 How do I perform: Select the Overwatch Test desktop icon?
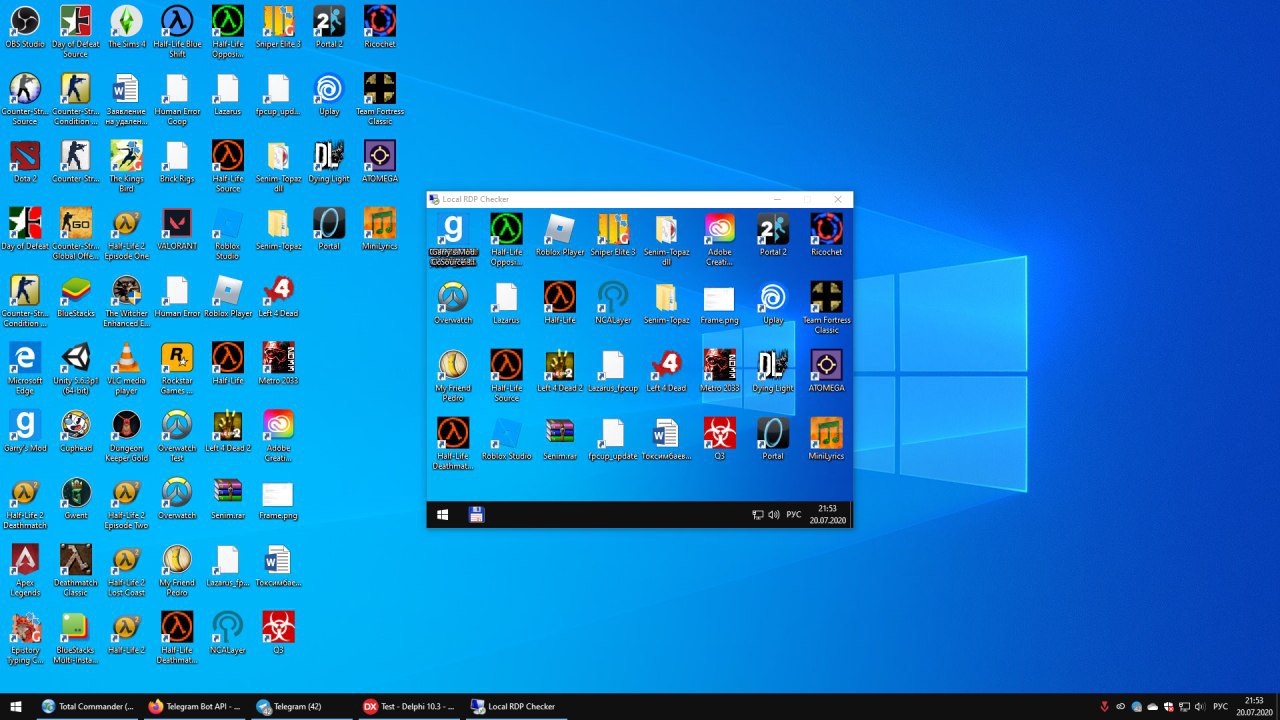pos(177,435)
